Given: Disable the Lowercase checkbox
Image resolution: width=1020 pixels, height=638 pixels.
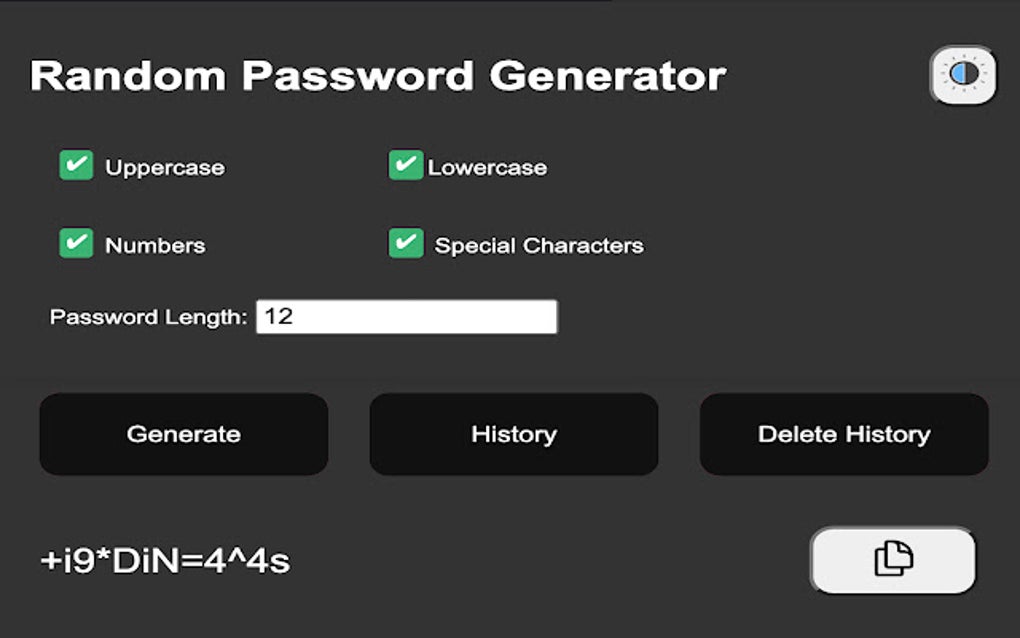Looking at the screenshot, I should point(405,166).
